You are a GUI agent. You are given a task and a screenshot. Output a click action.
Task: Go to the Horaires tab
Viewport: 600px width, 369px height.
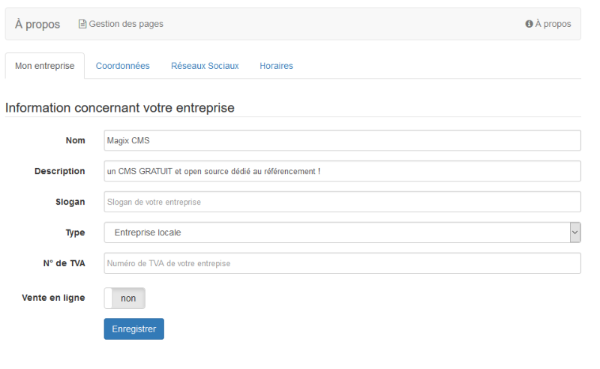pyautogui.click(x=276, y=66)
